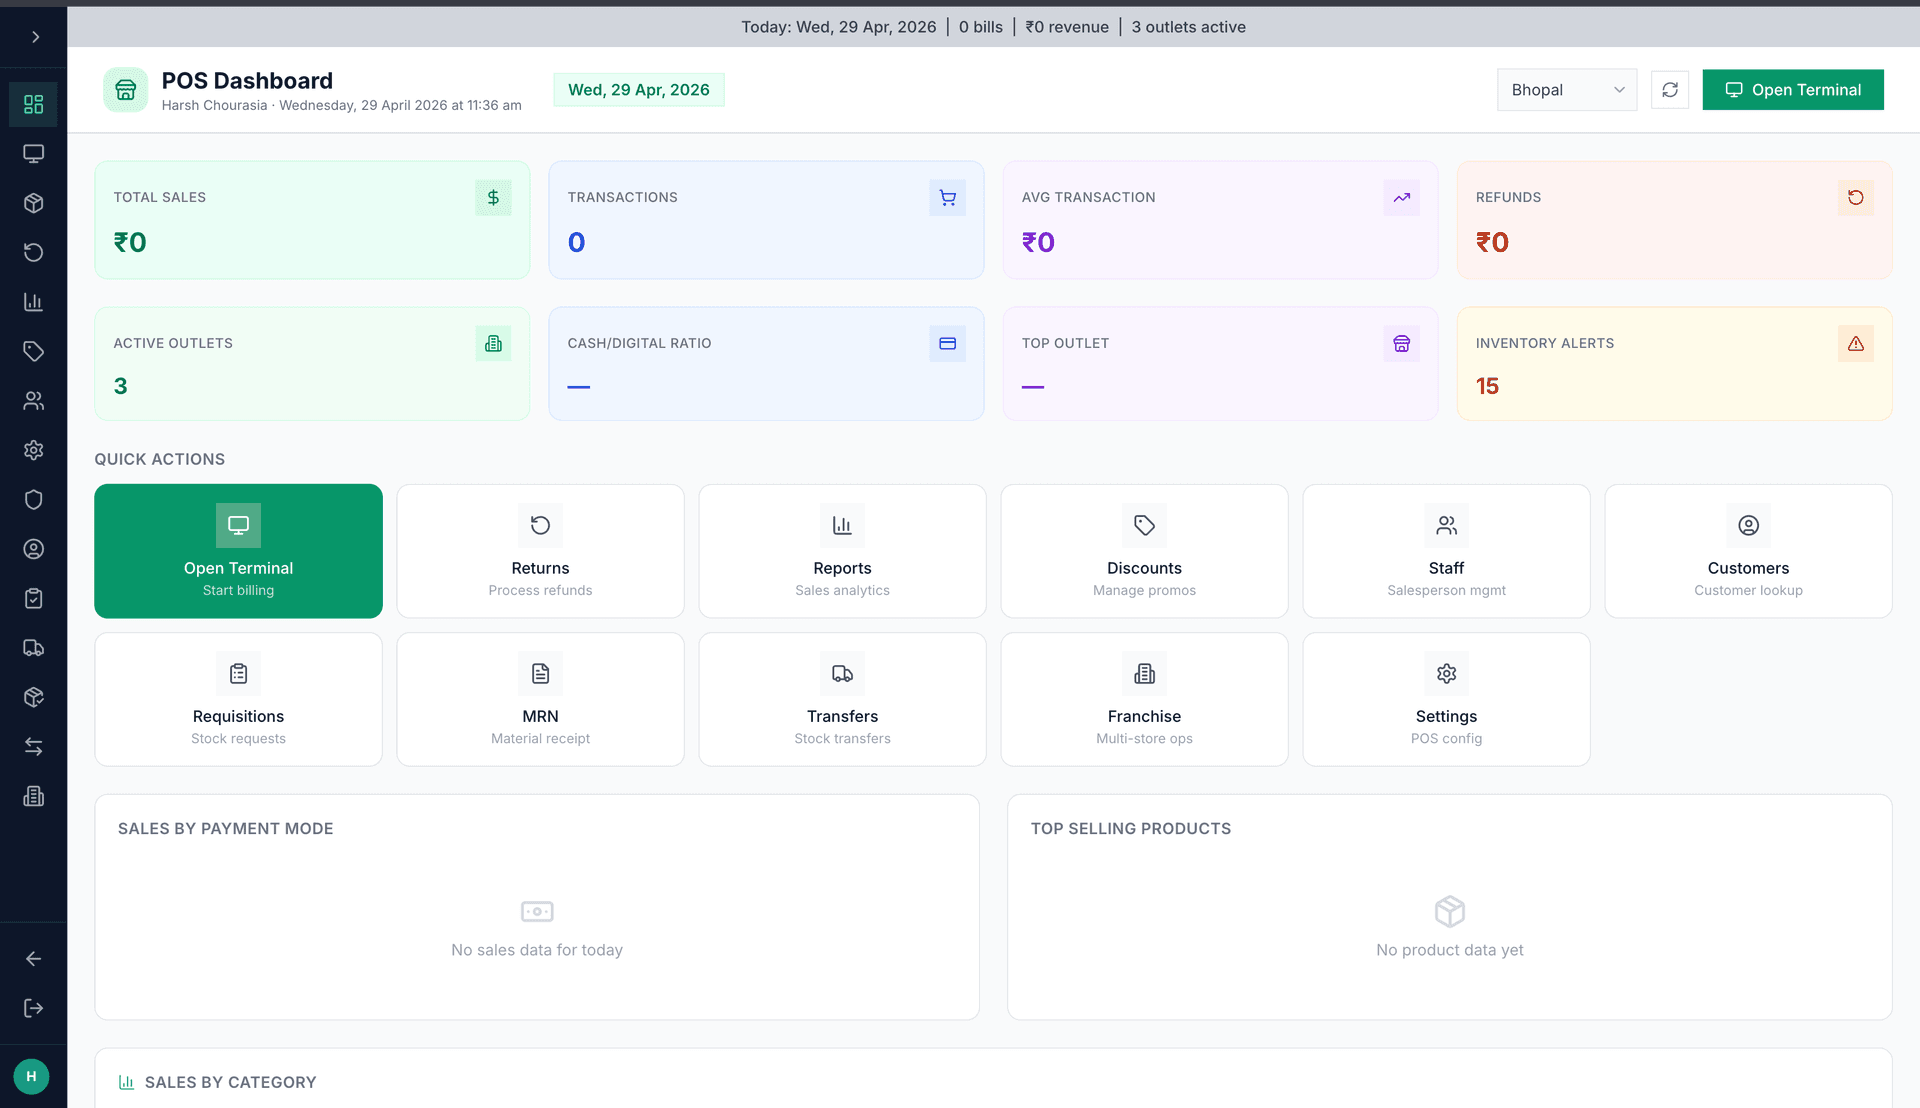Click the discount tag sidebar icon
The height and width of the screenshot is (1108, 1920).
pos(34,351)
